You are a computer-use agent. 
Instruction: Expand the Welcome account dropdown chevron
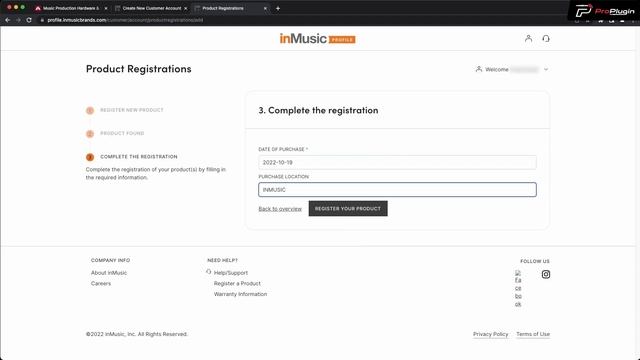[546, 69]
